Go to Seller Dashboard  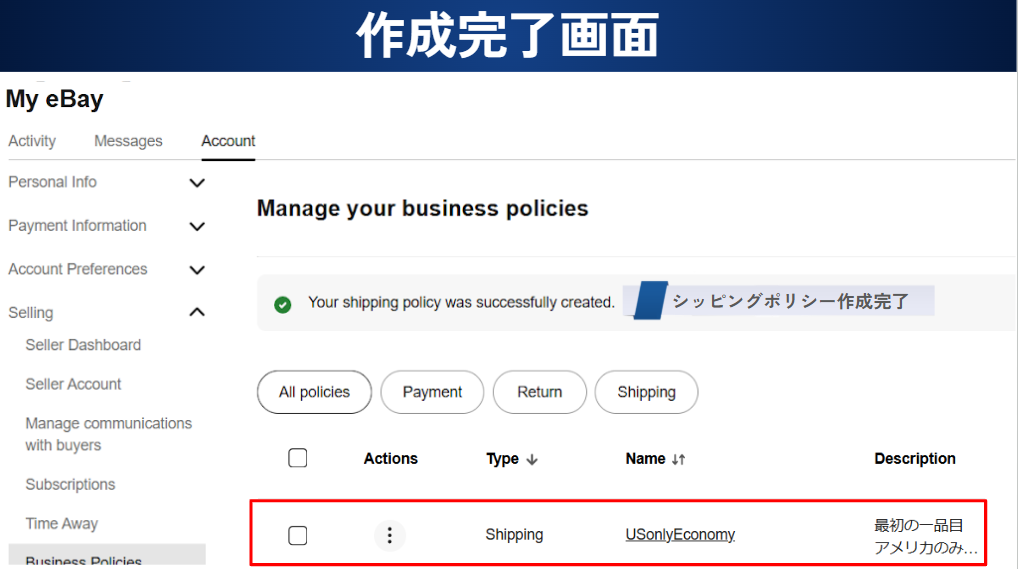click(83, 345)
